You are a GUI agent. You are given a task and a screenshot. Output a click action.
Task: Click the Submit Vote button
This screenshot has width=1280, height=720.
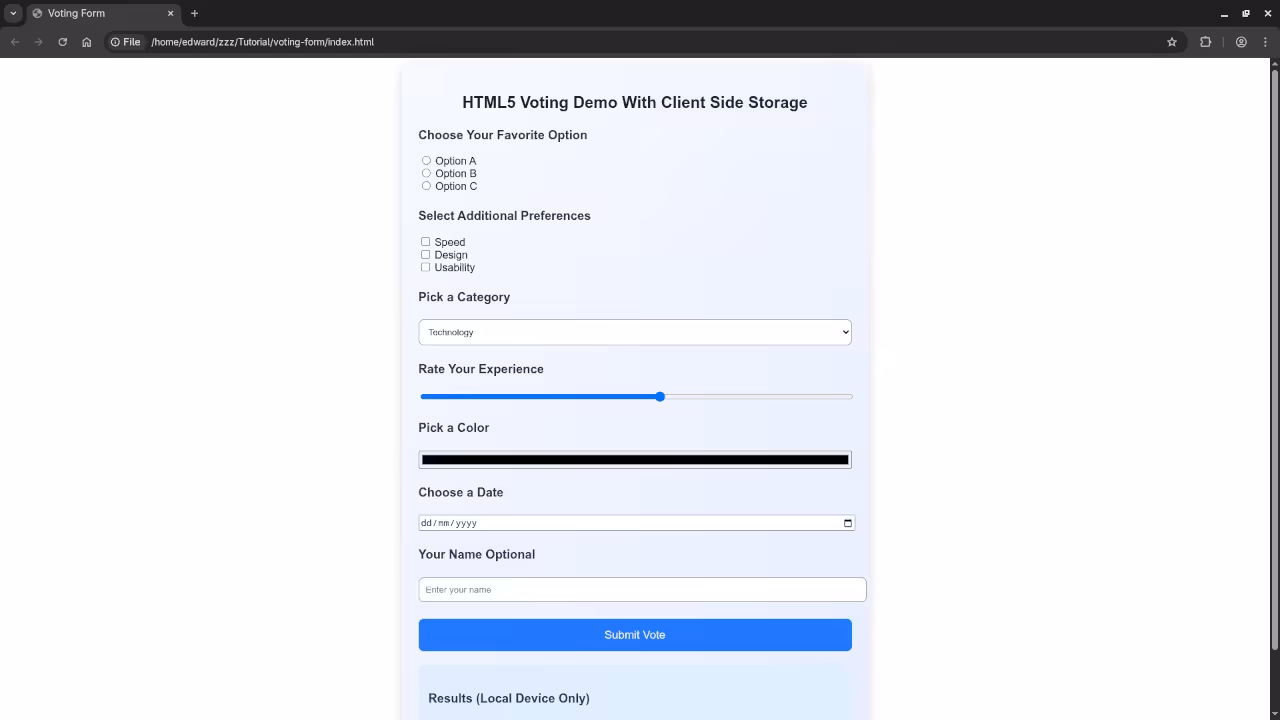point(634,634)
